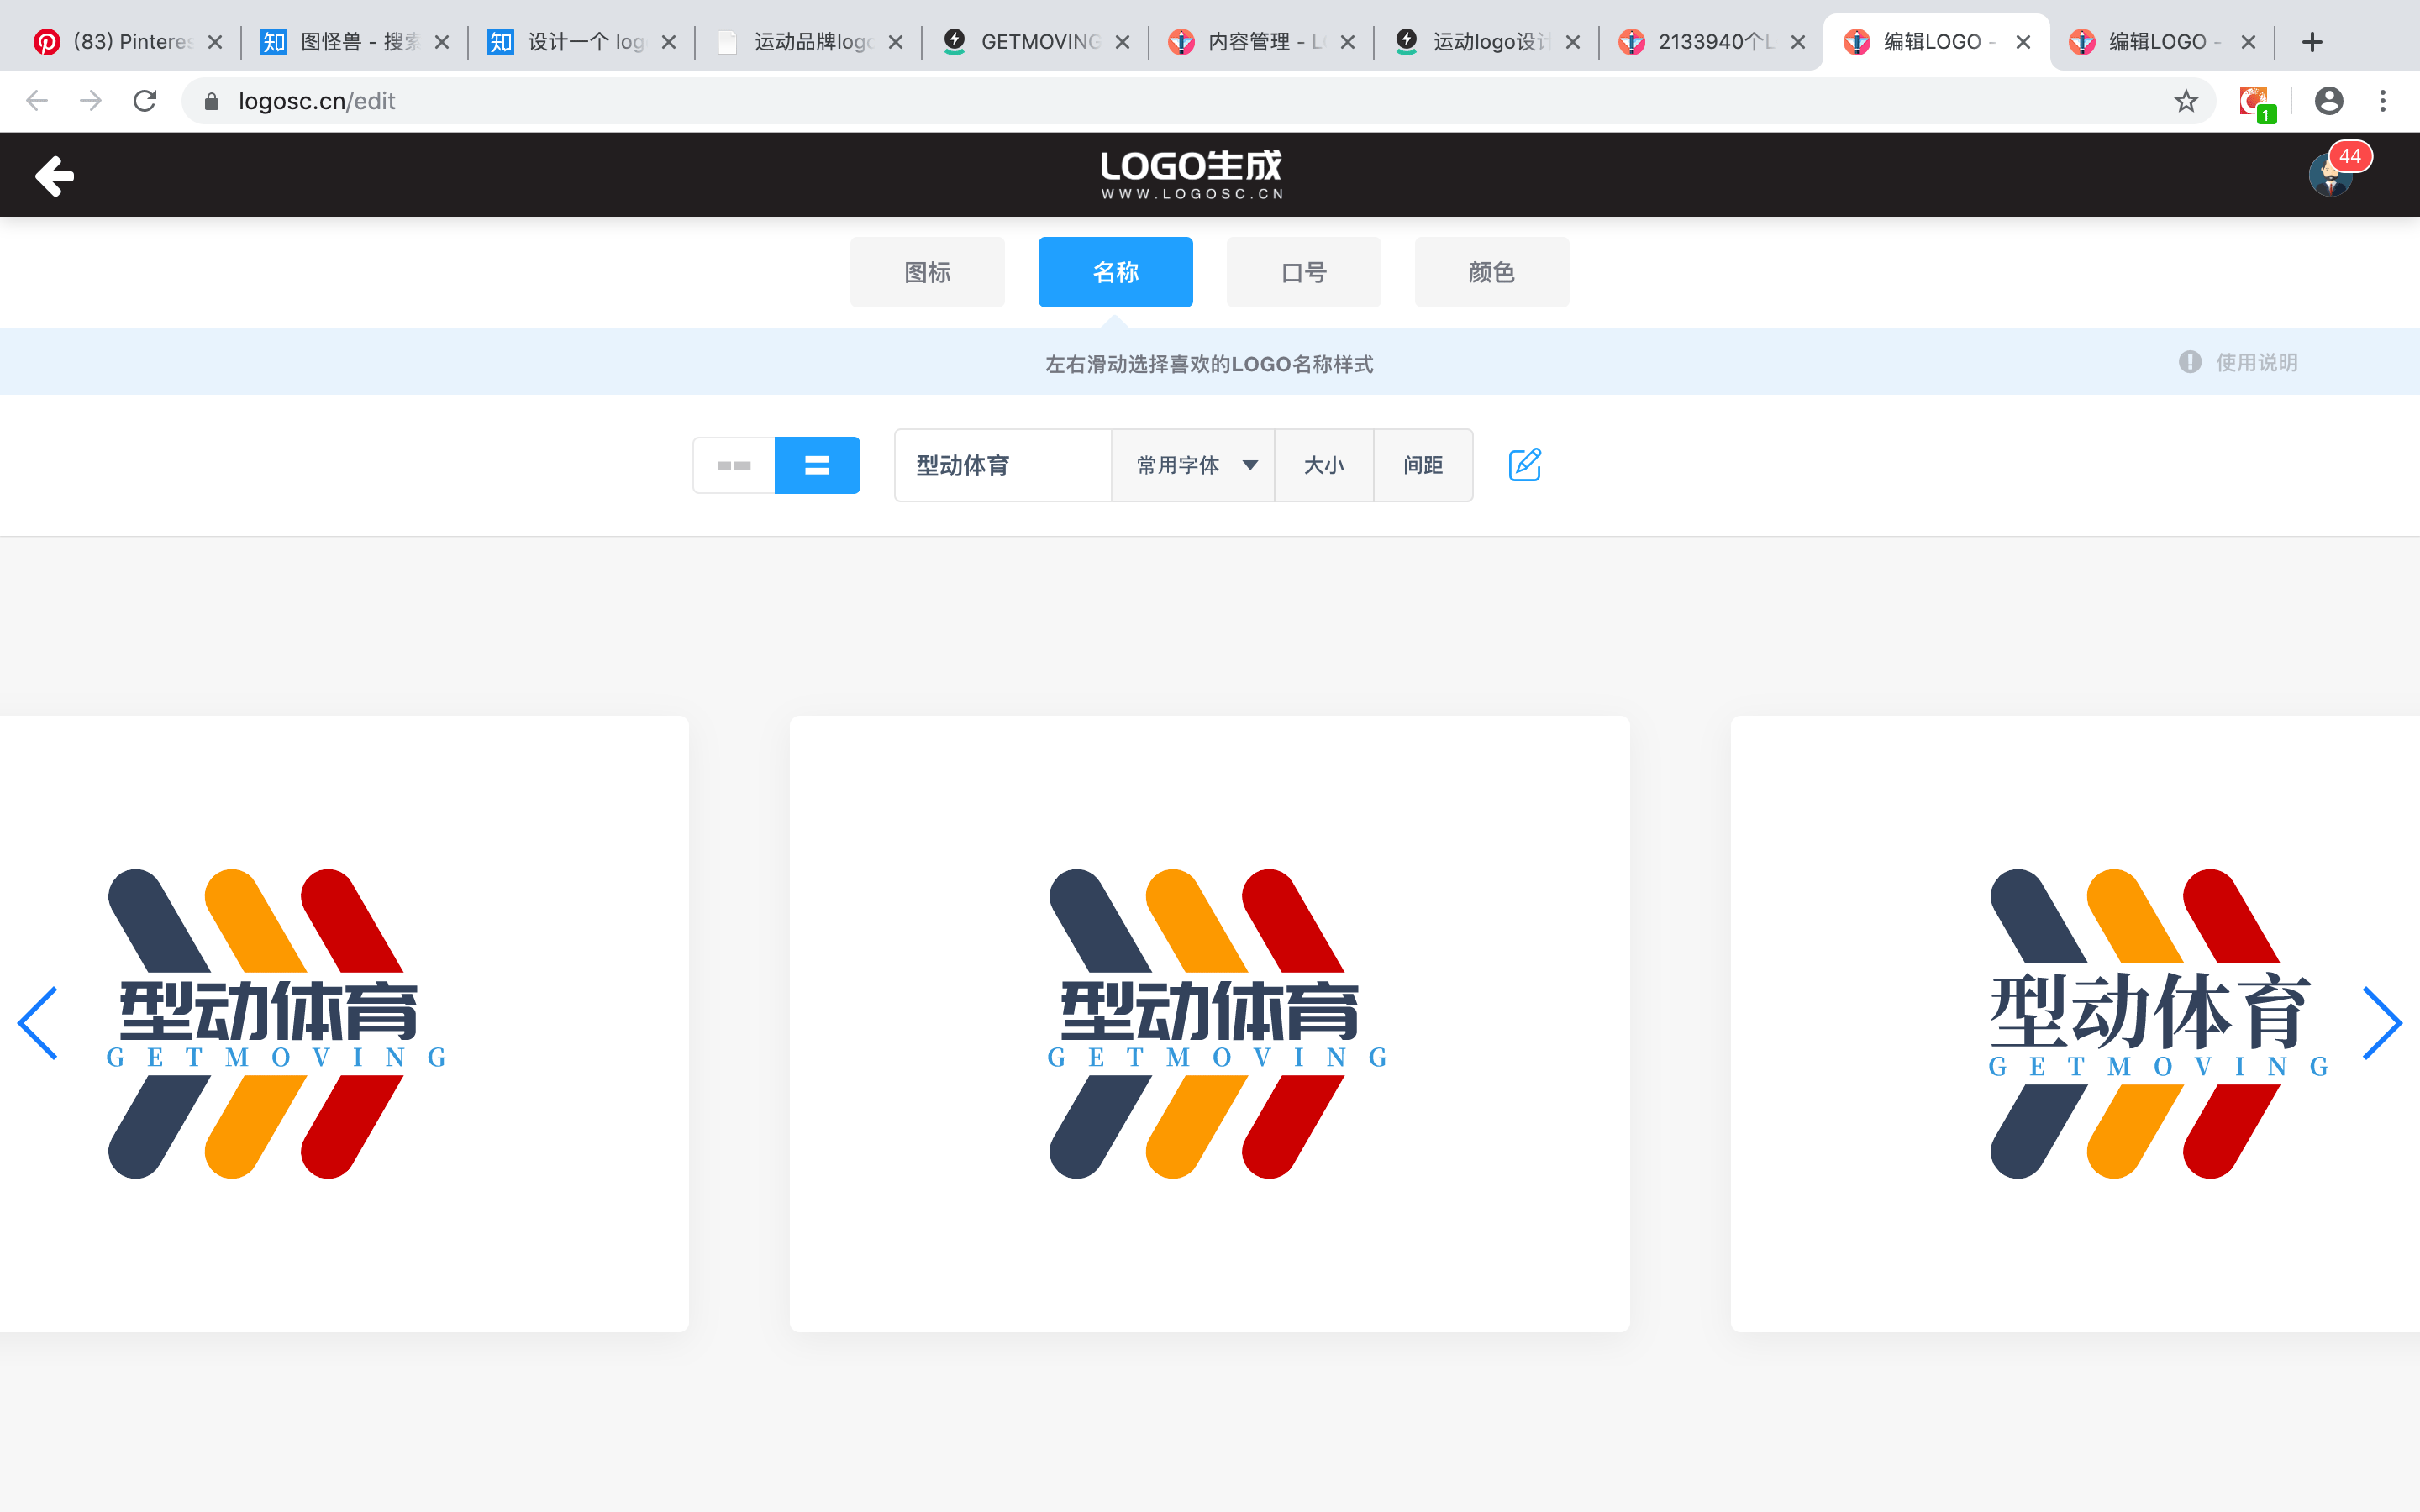Open the Chrome profile icon

click(2329, 101)
